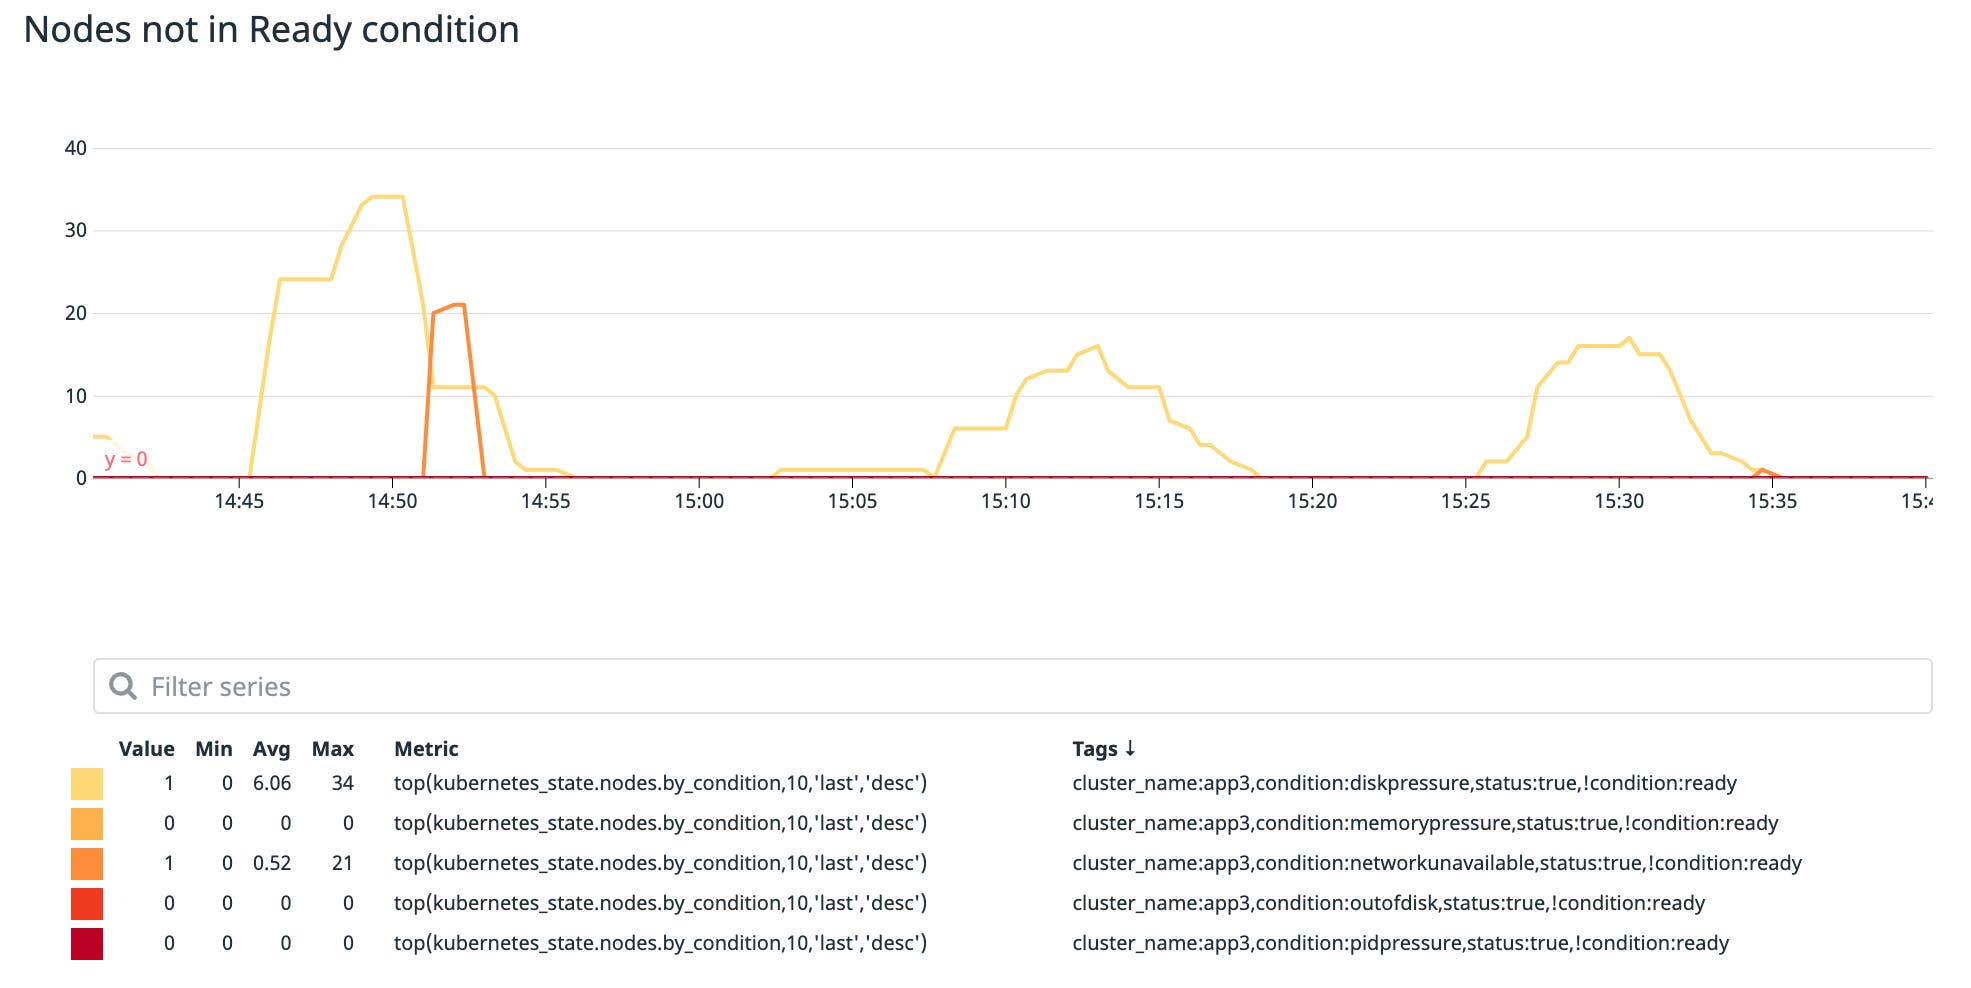
Task: Click the y = 0 marker label on chart
Action: tap(124, 459)
